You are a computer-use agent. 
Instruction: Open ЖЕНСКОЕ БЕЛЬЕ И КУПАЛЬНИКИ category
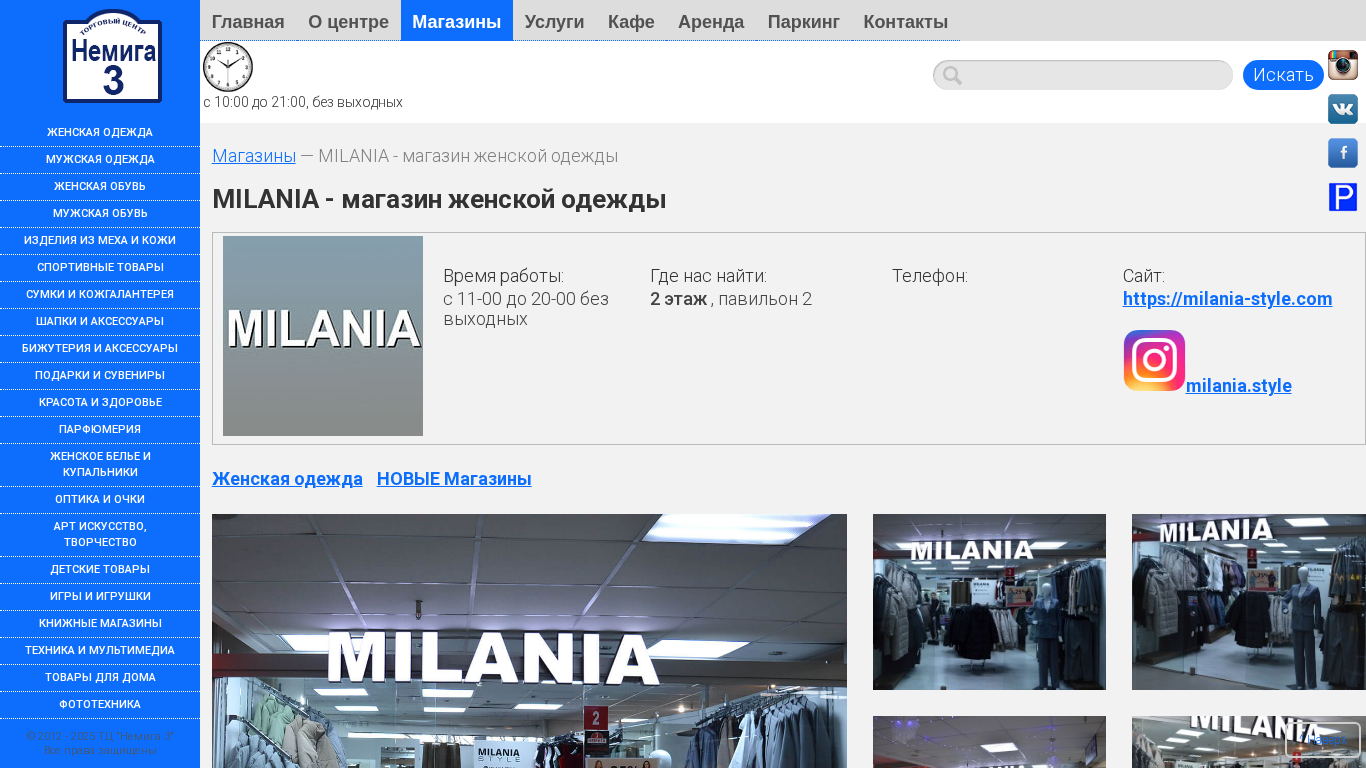100,465
